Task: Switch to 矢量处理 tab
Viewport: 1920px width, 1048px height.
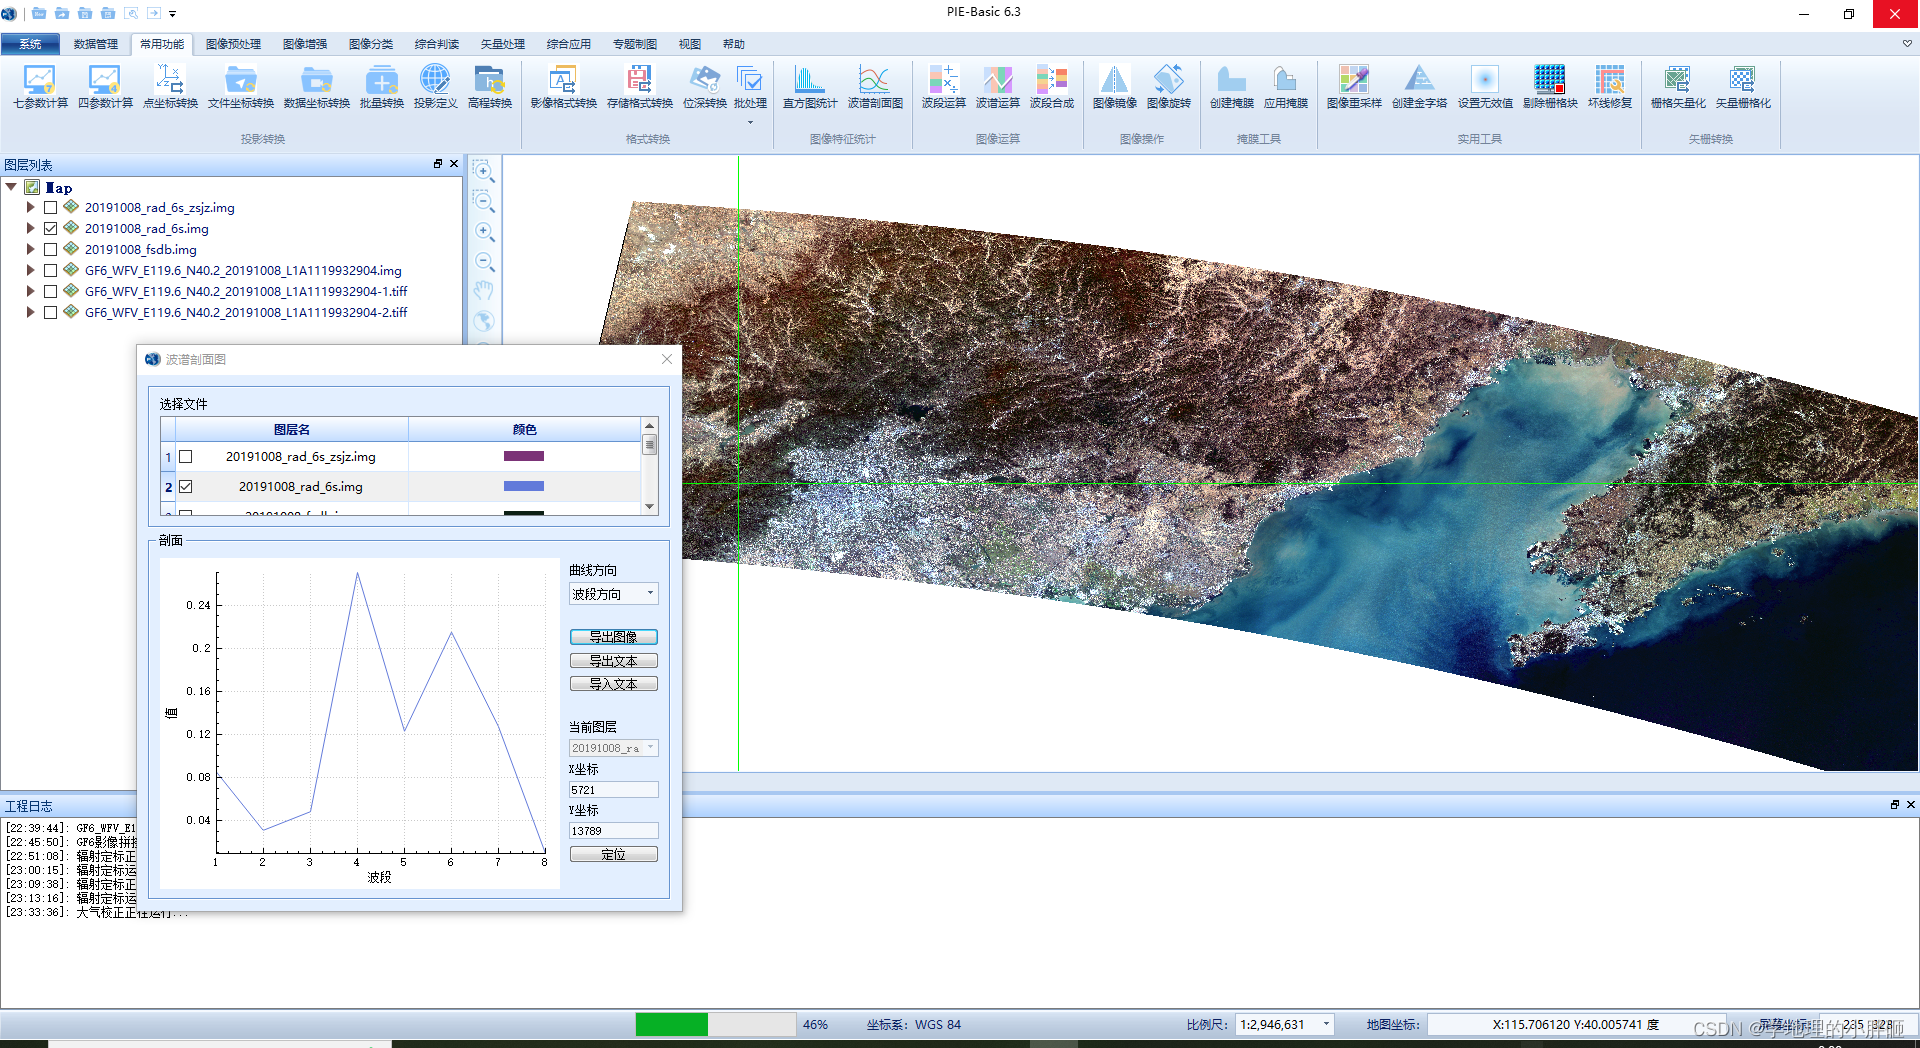Action: pos(503,44)
